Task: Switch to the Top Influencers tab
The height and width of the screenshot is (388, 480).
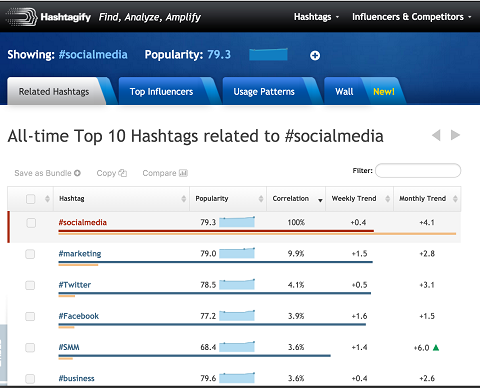Action: [161, 92]
